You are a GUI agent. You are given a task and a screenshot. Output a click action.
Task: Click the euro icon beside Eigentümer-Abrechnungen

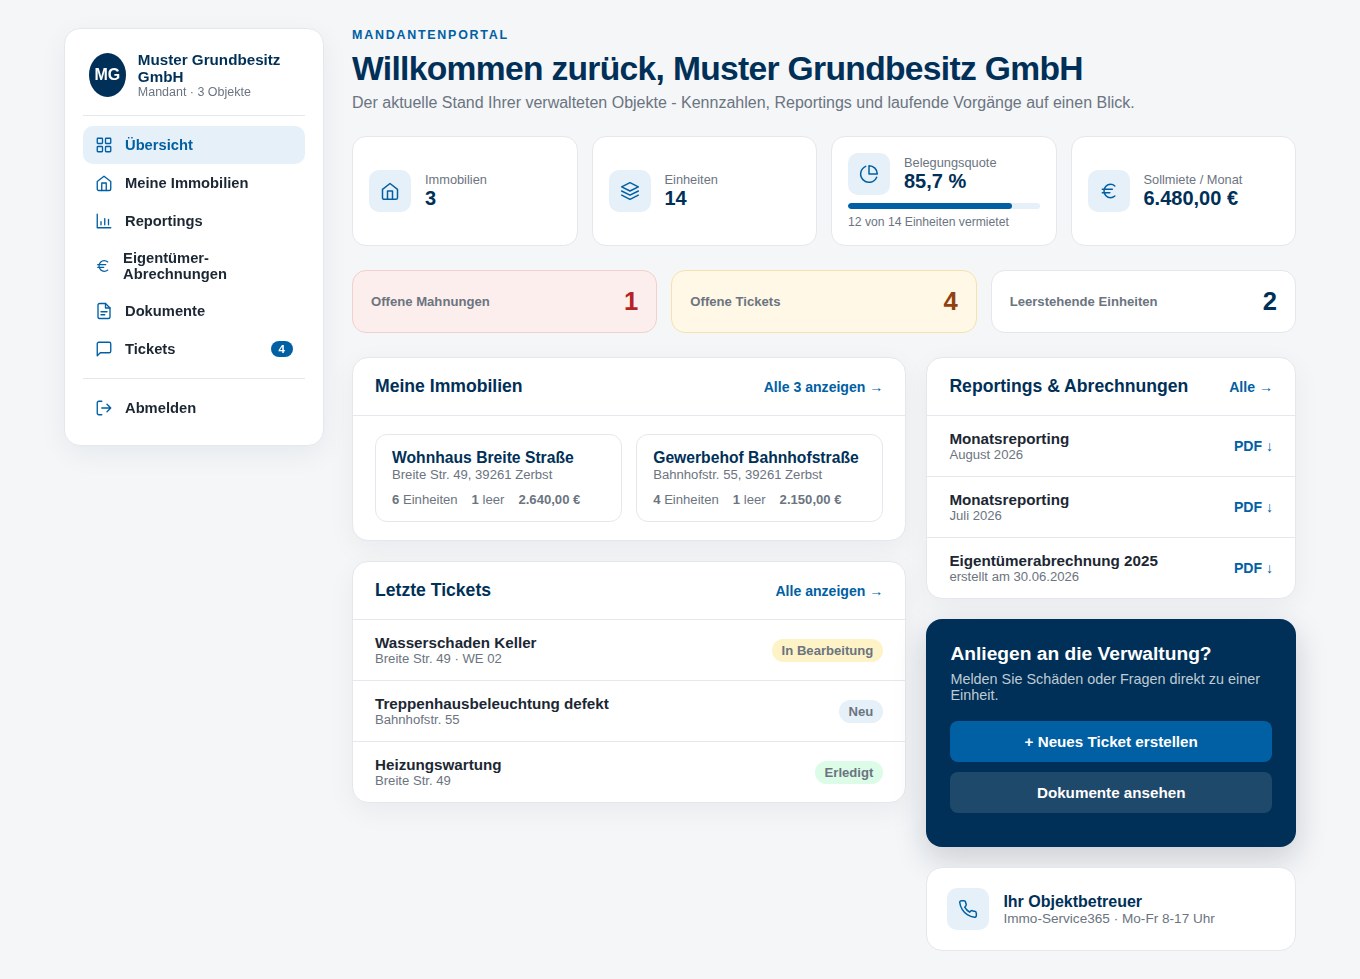coord(103,266)
